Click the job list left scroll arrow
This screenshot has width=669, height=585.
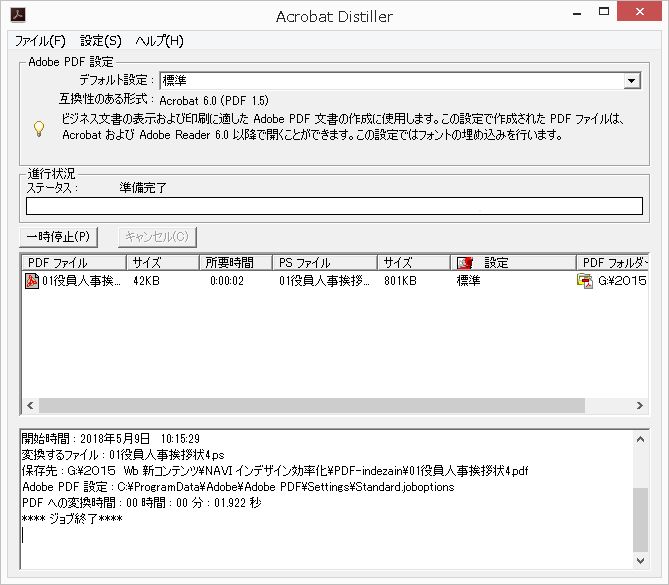click(x=30, y=405)
